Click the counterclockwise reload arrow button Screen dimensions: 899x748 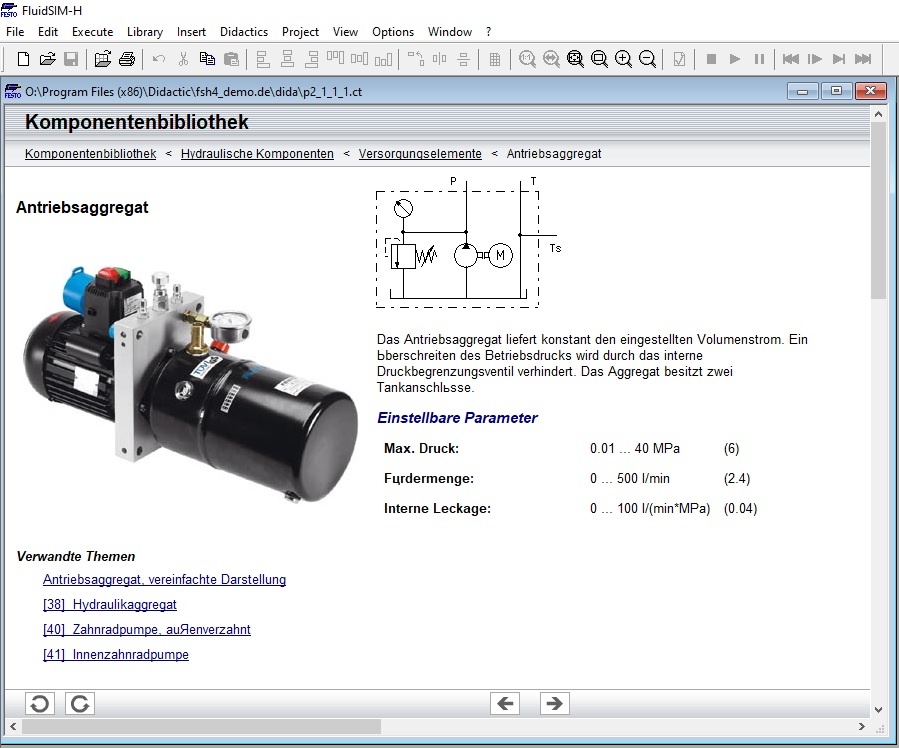point(40,703)
